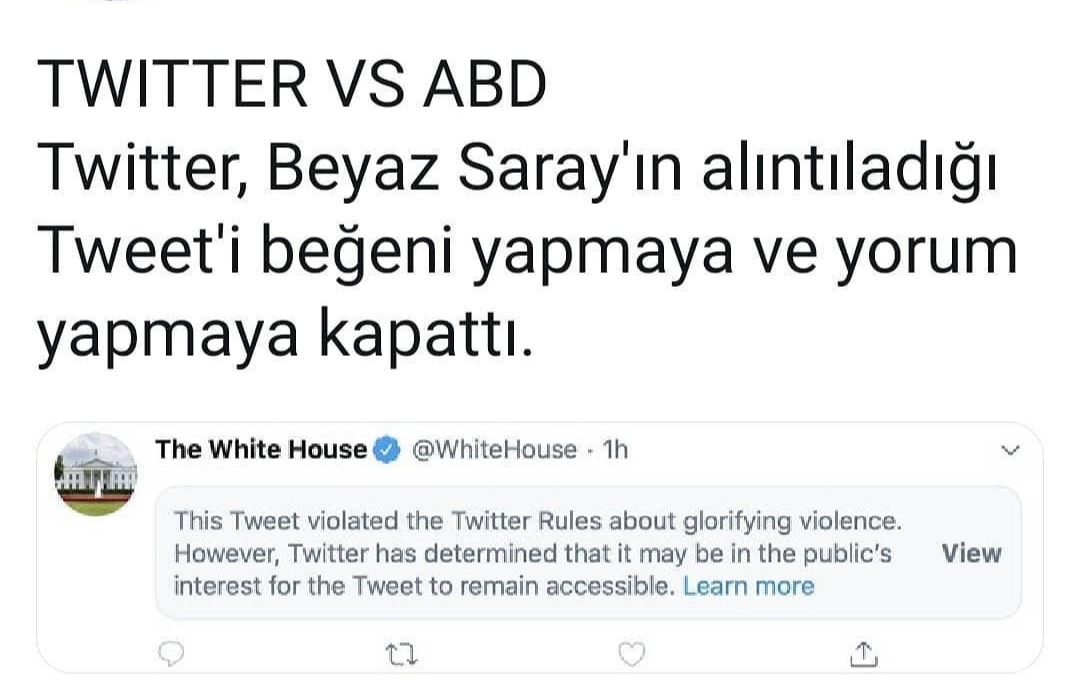This screenshot has height=700, width=1080.
Task: Like the tweet with heart icon
Action: coord(631,654)
